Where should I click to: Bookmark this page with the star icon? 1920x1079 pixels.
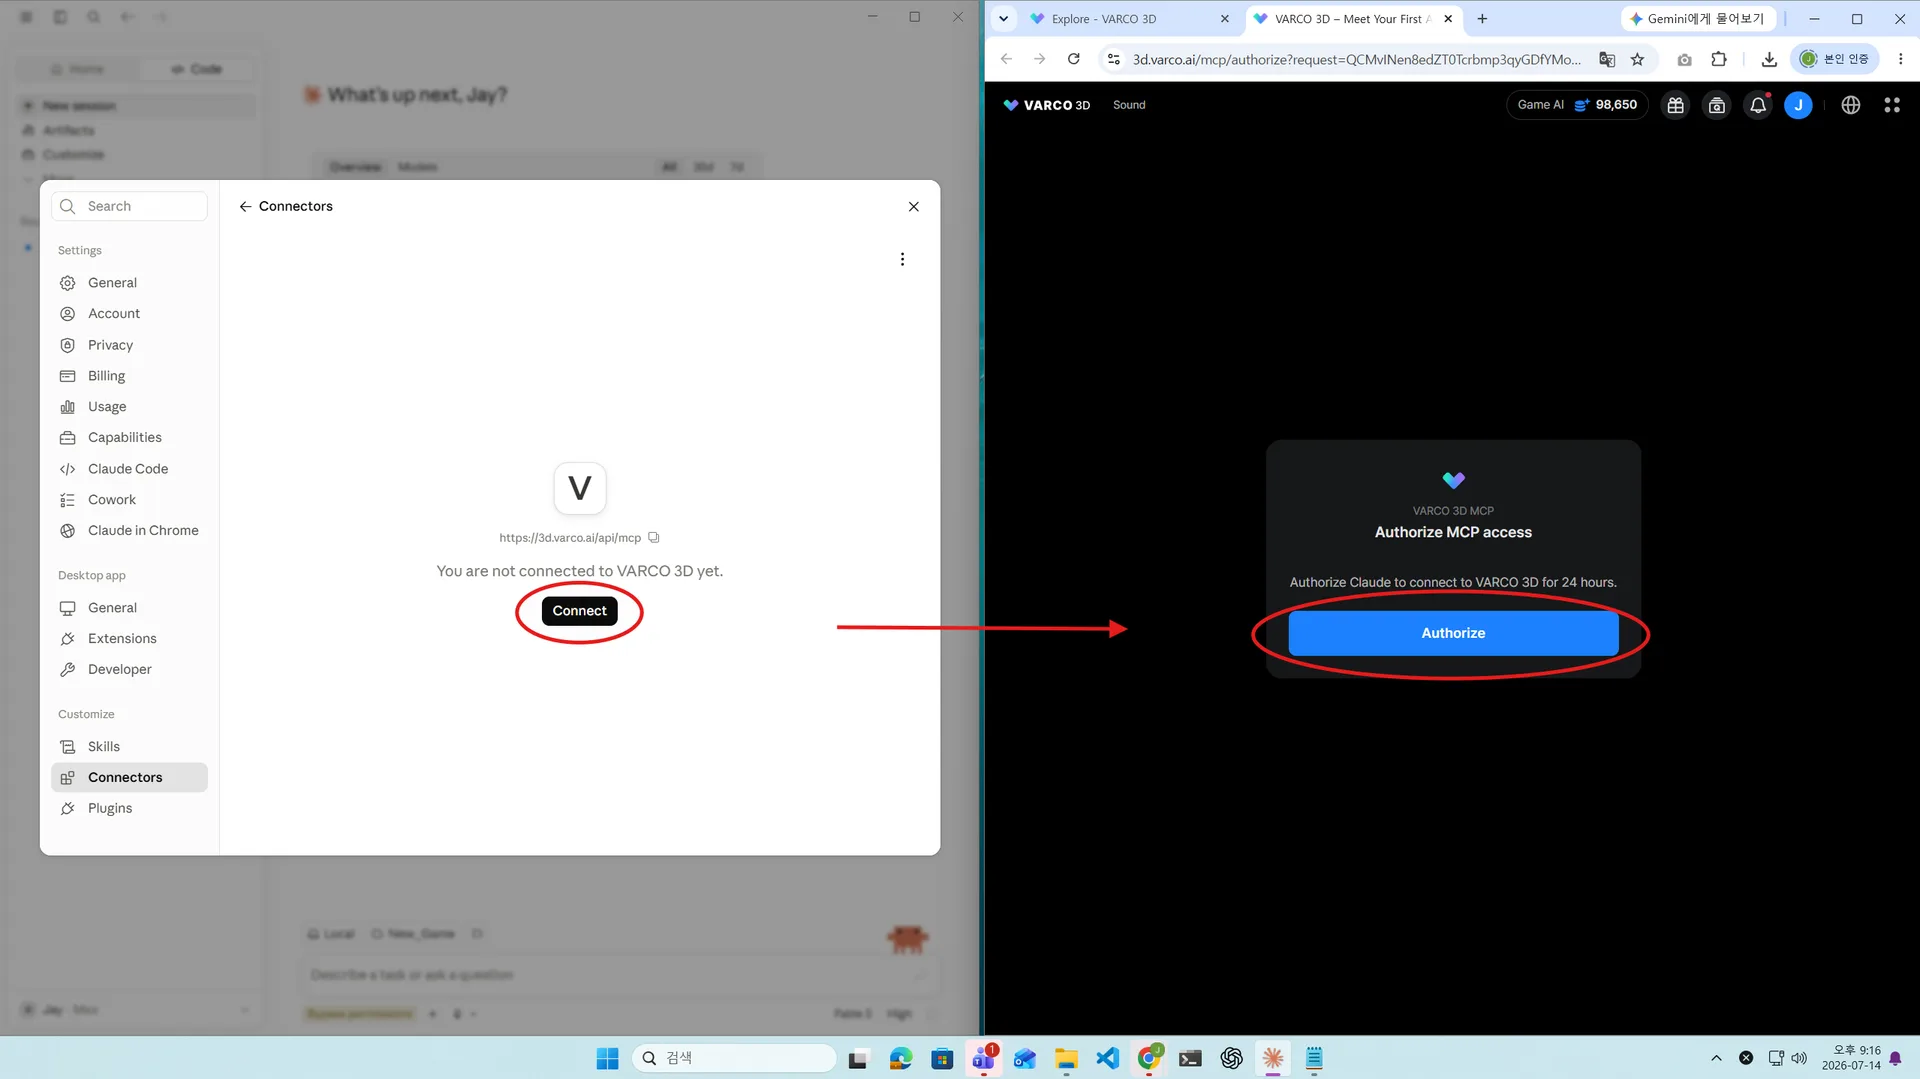coord(1637,59)
